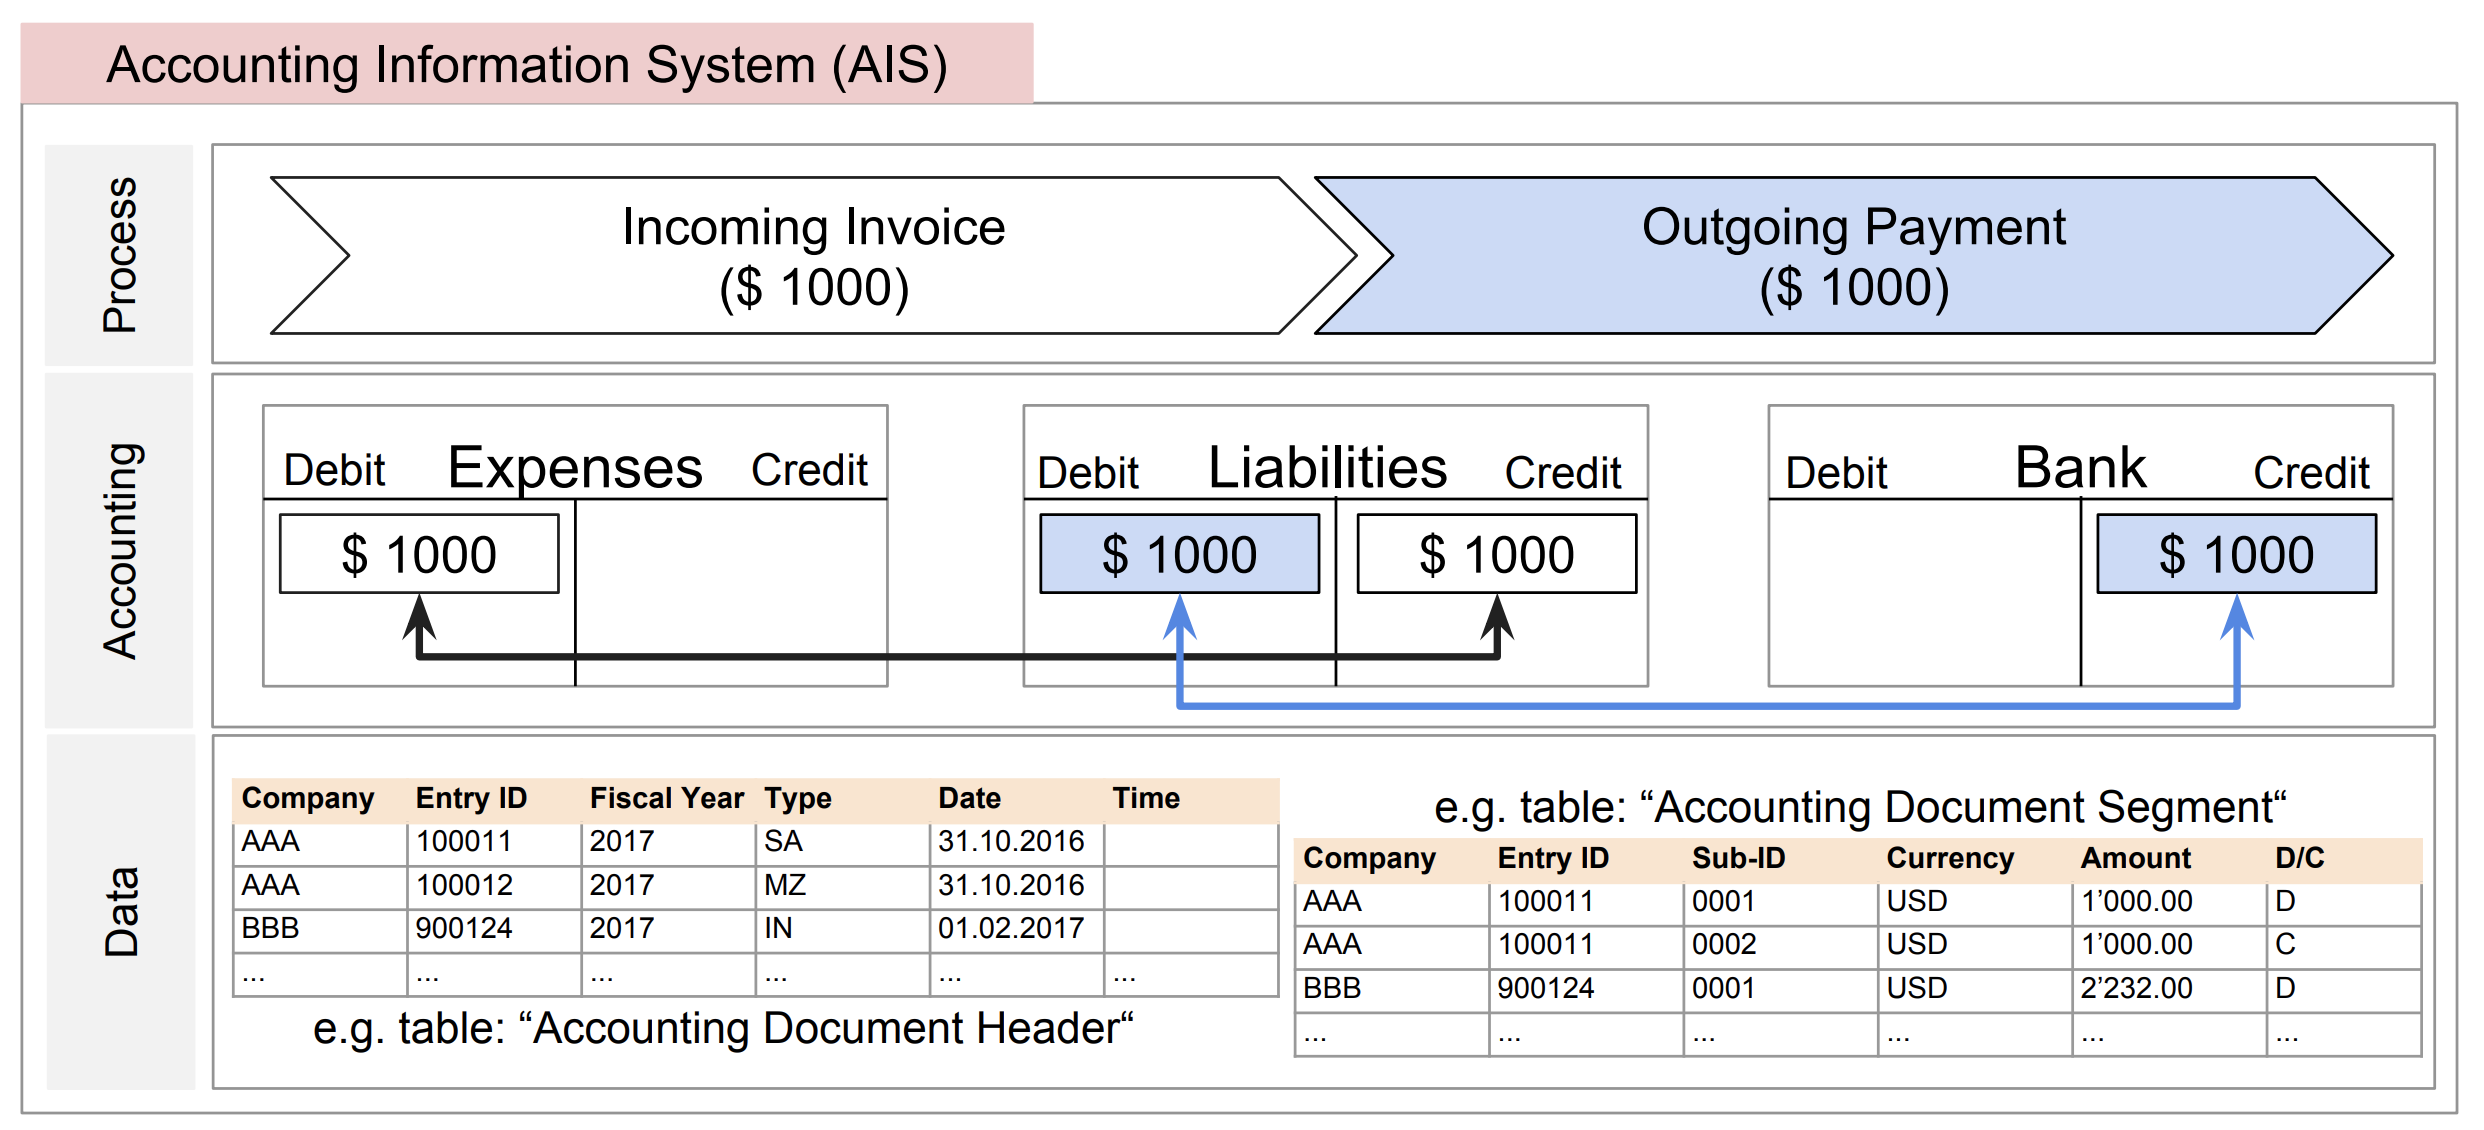
Task: Select the blue $ 1000 box in Bank credit
Action: tap(2237, 554)
